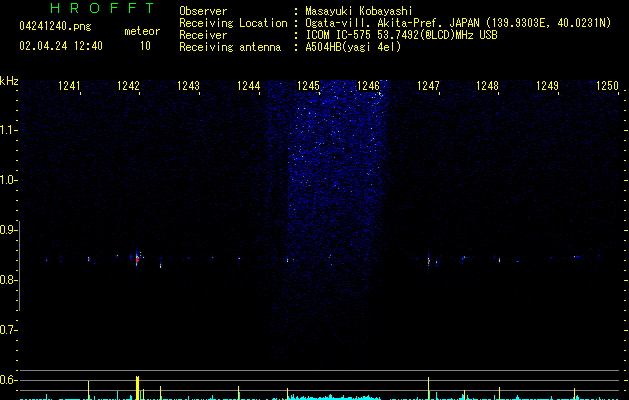Click the A504HB(yagi 4el) antenna text
This screenshot has width=629, height=400.
[x=353, y=47]
